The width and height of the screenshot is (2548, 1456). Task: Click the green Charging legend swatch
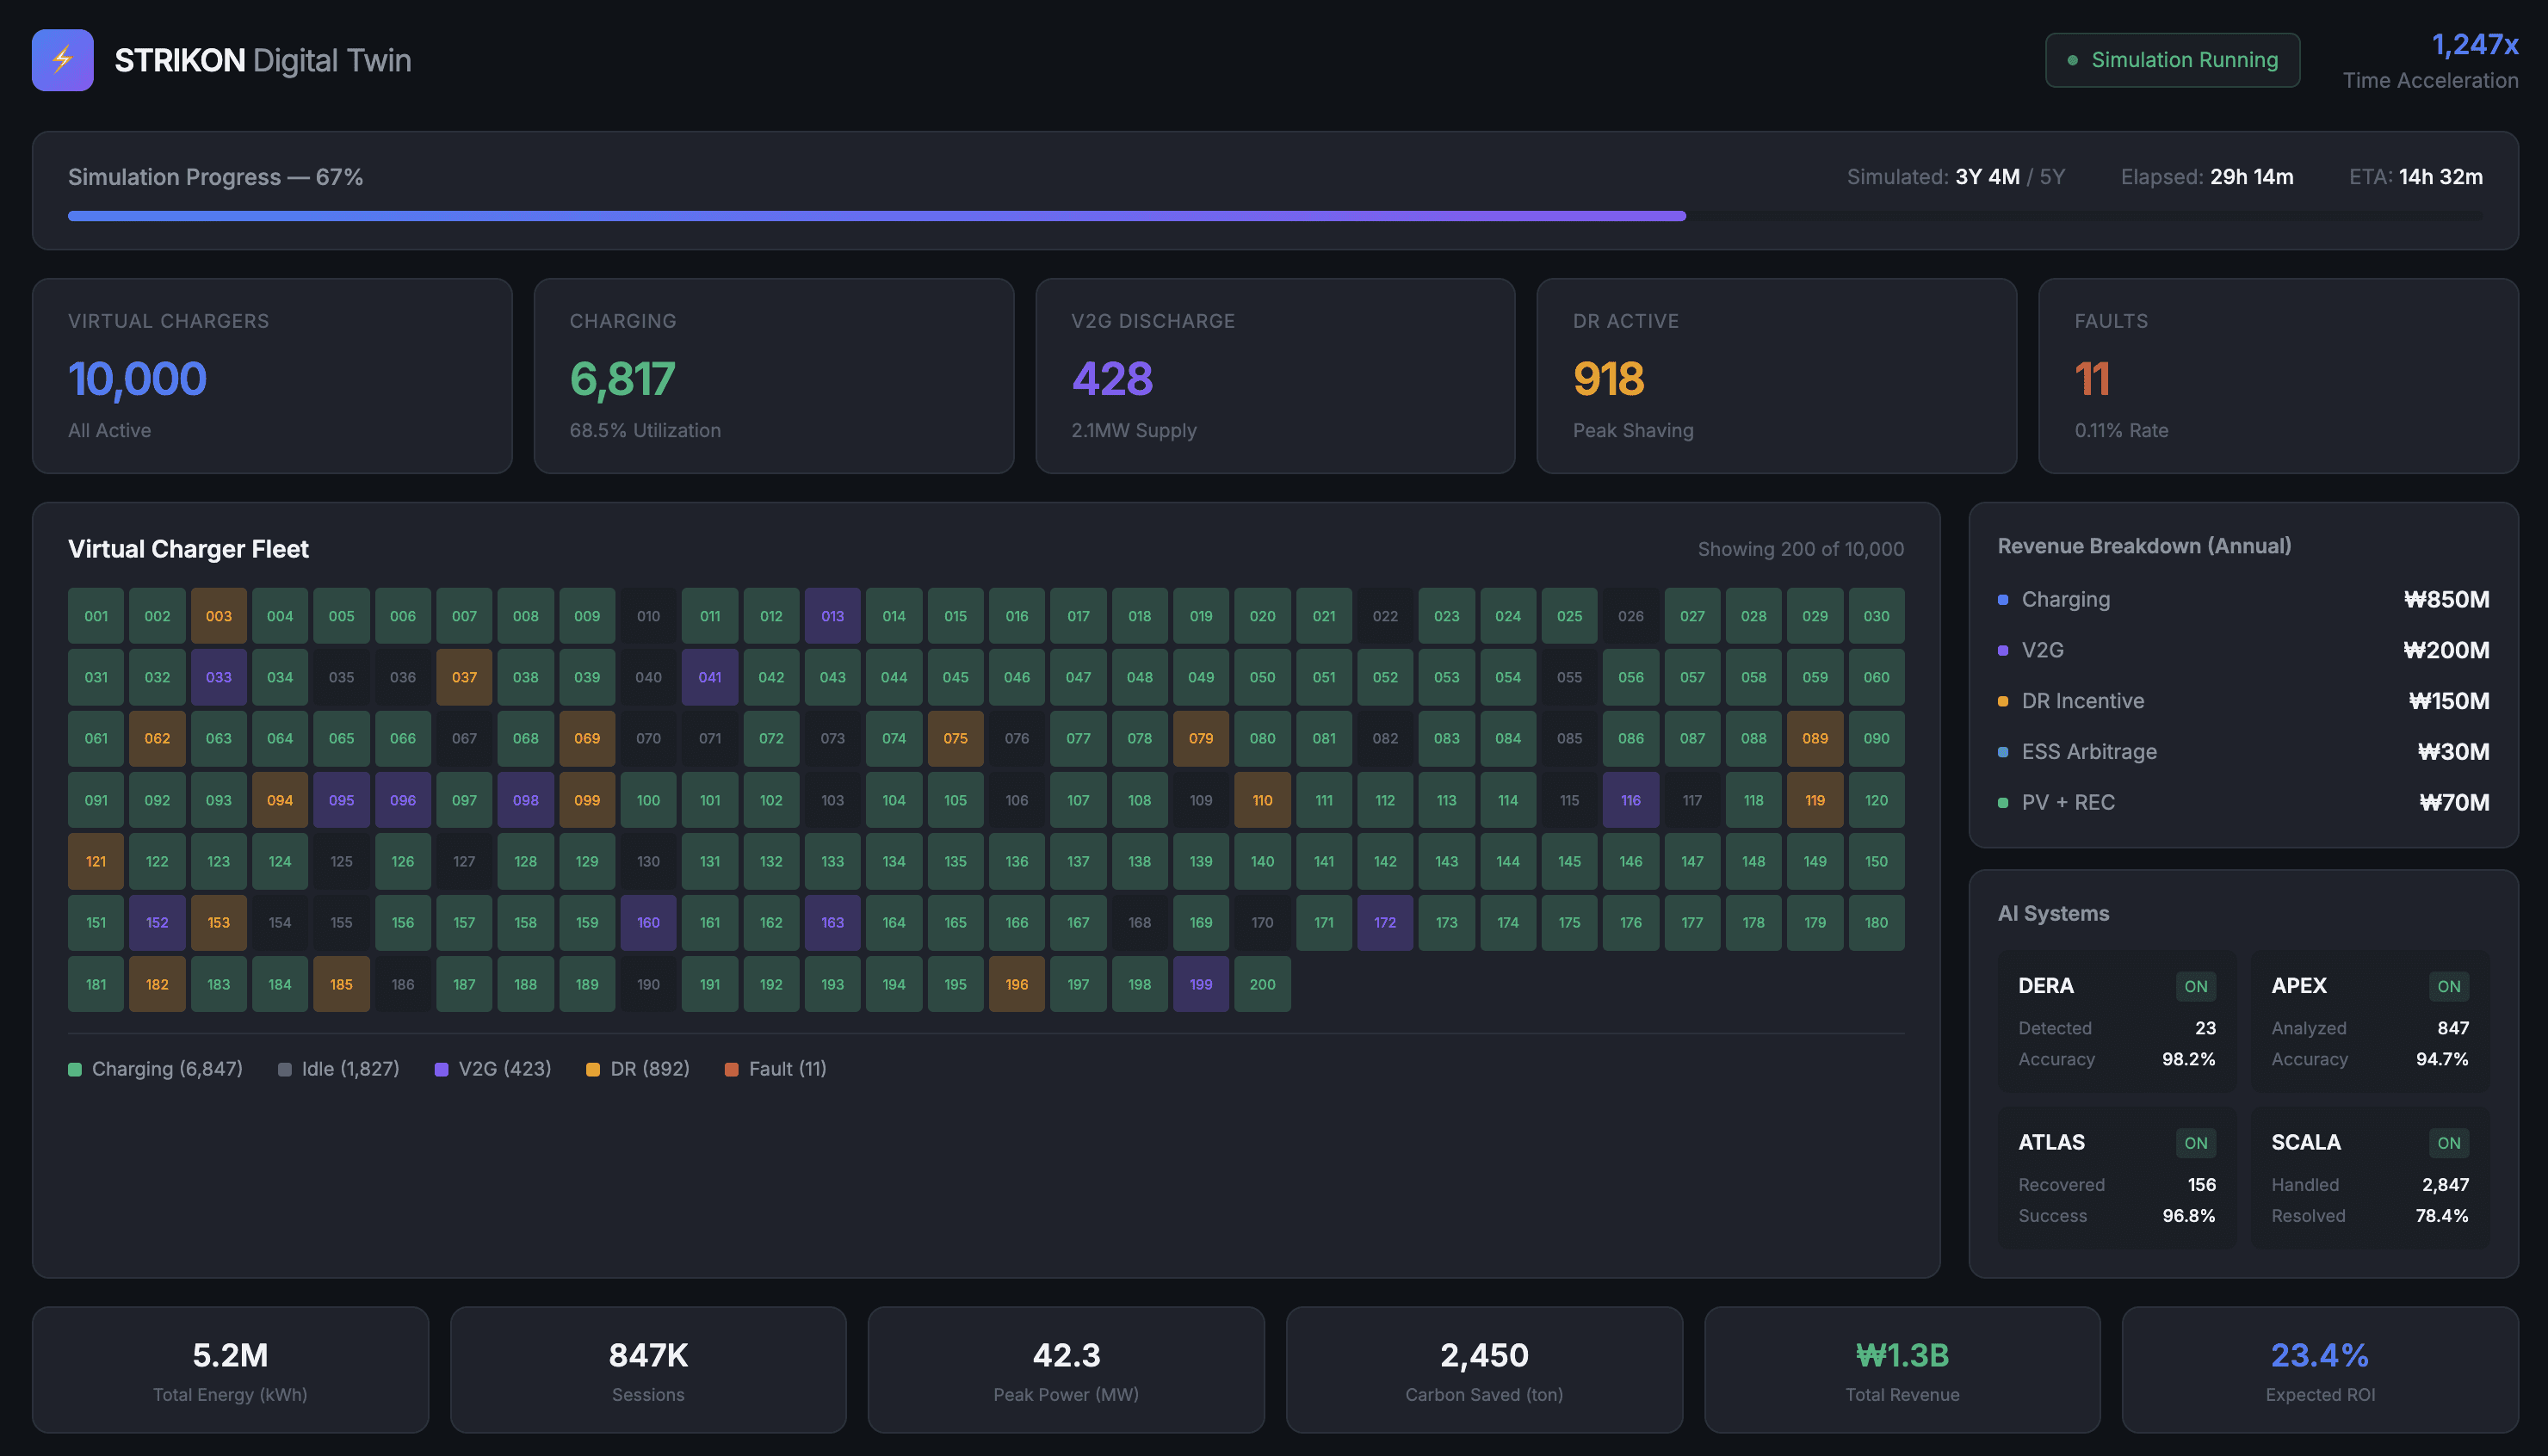(75, 1069)
